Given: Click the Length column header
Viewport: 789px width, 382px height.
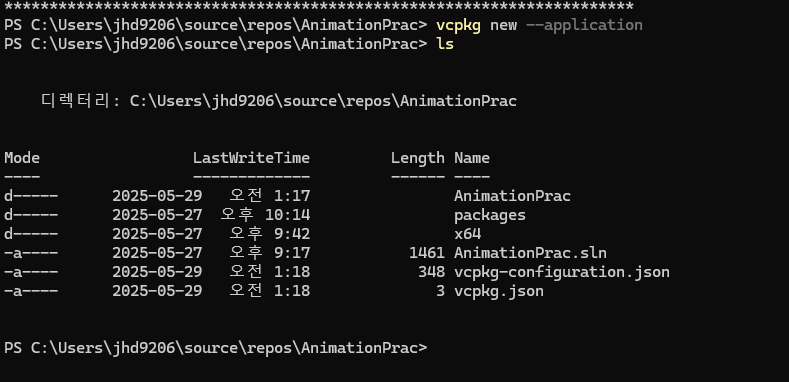Looking at the screenshot, I should tap(418, 158).
